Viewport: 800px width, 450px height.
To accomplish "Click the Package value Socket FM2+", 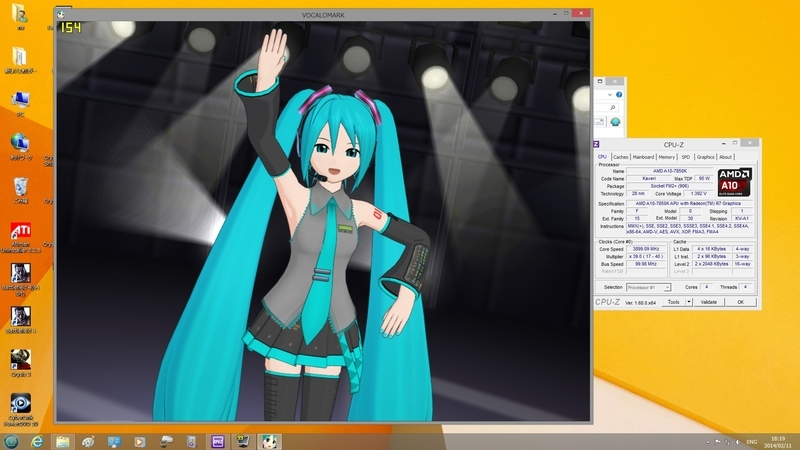I will point(670,186).
